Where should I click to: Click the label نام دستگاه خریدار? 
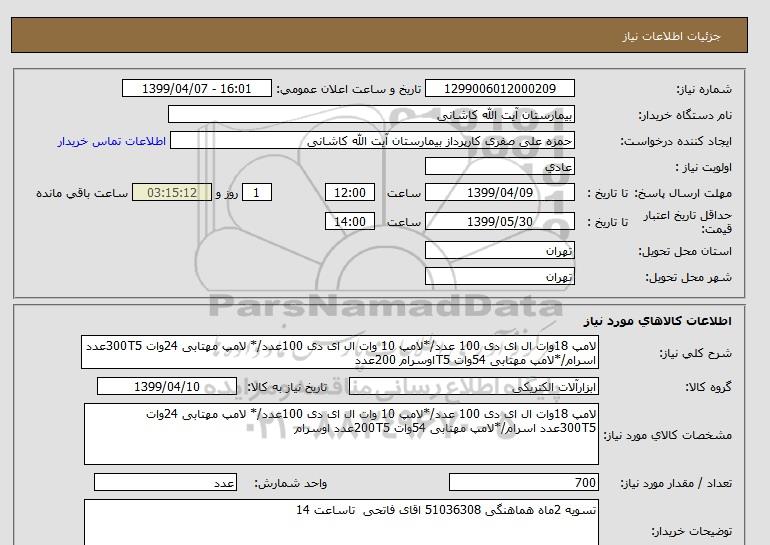click(x=685, y=115)
